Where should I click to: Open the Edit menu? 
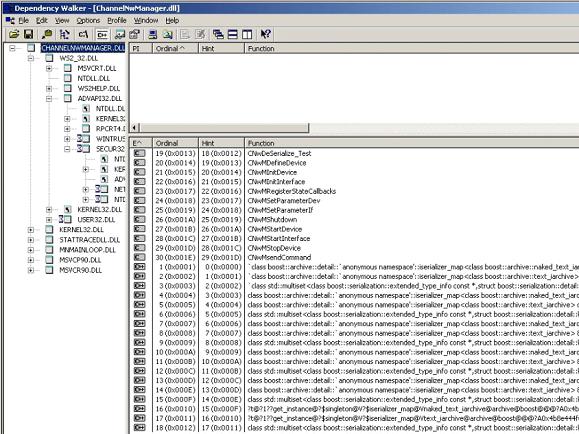click(41, 20)
